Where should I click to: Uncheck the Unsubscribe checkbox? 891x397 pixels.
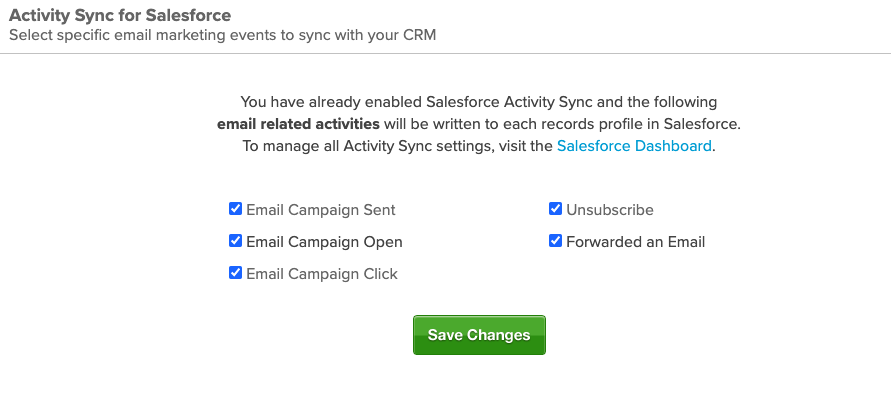point(555,209)
